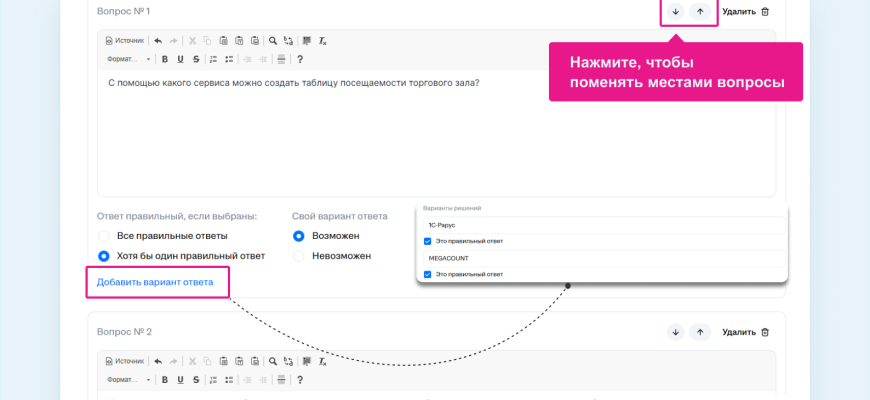Click the Find (magnifier) icon in Question 1 editor
The image size is (870, 400).
[x=272, y=41]
